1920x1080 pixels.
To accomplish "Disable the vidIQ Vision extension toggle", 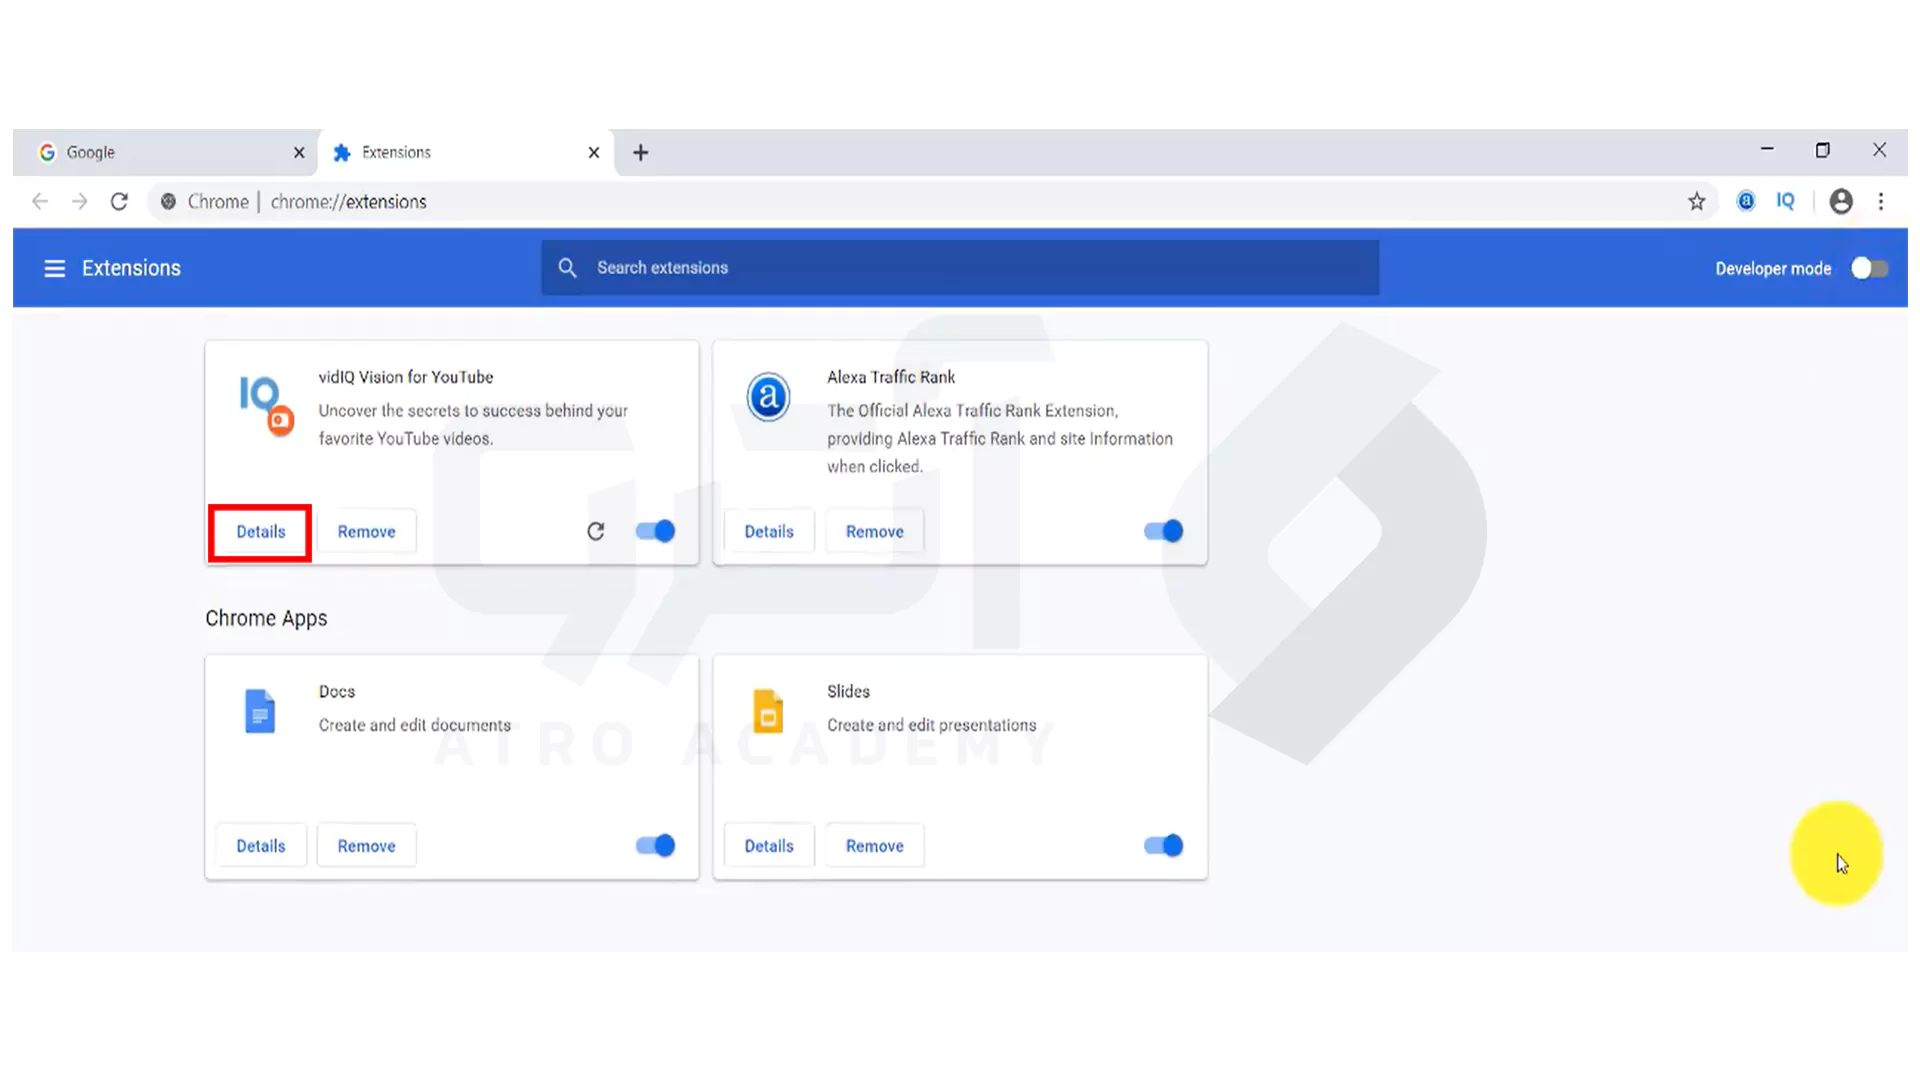I will click(x=656, y=531).
